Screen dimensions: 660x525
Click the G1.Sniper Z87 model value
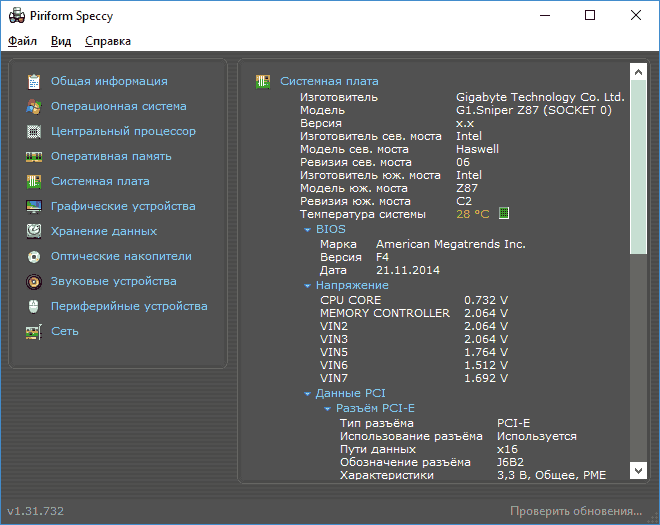534,110
